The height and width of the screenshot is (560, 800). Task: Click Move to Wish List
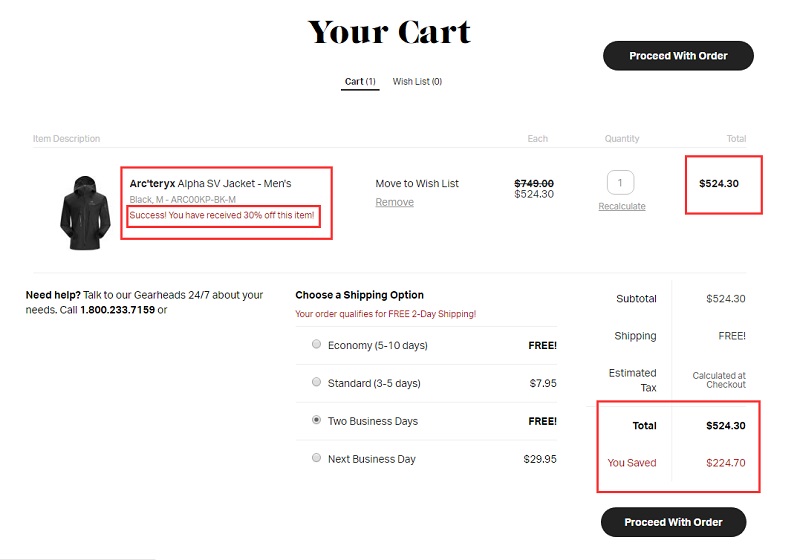click(417, 183)
